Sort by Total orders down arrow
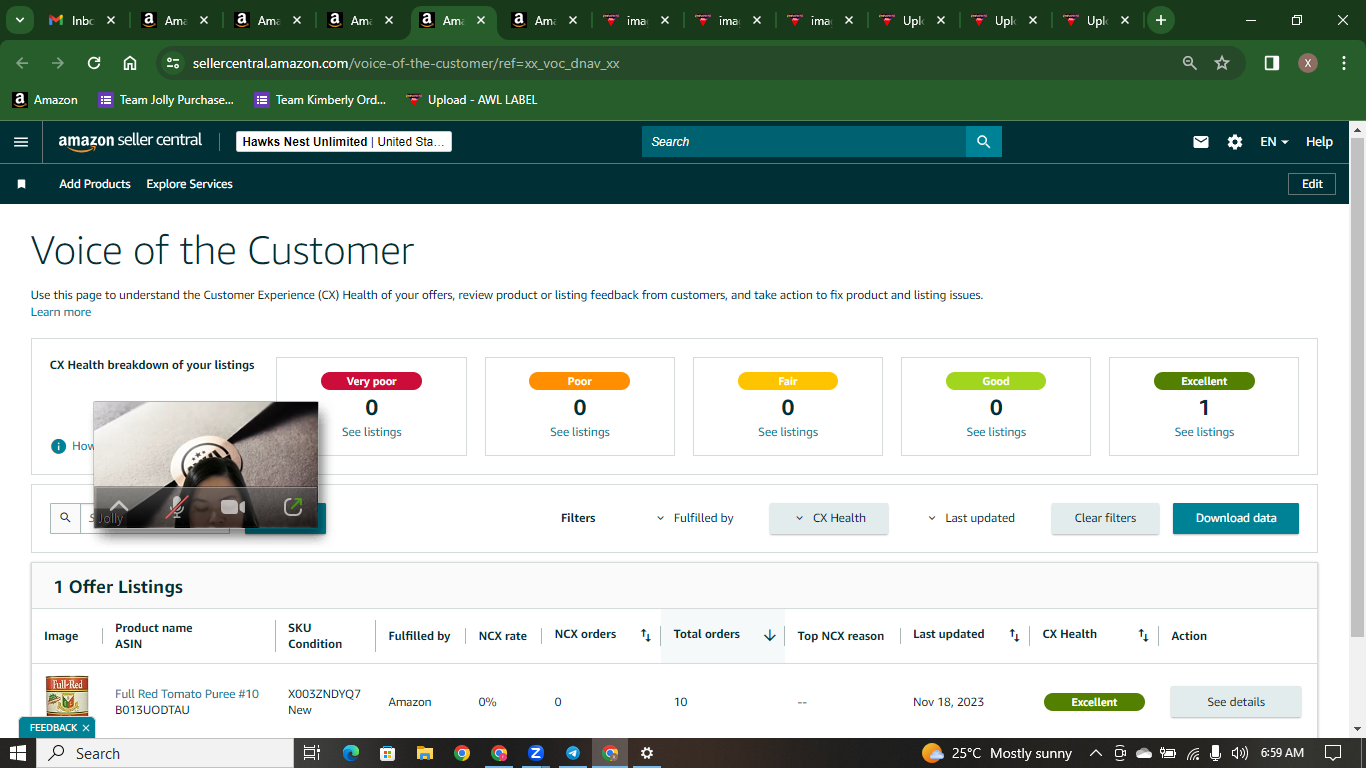 pos(770,635)
